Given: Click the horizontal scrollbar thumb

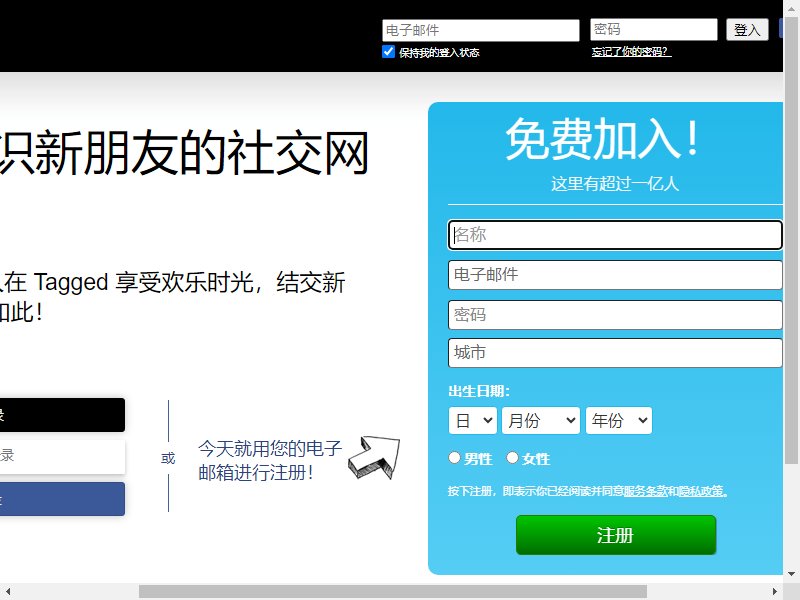Looking at the screenshot, I should point(393,591).
